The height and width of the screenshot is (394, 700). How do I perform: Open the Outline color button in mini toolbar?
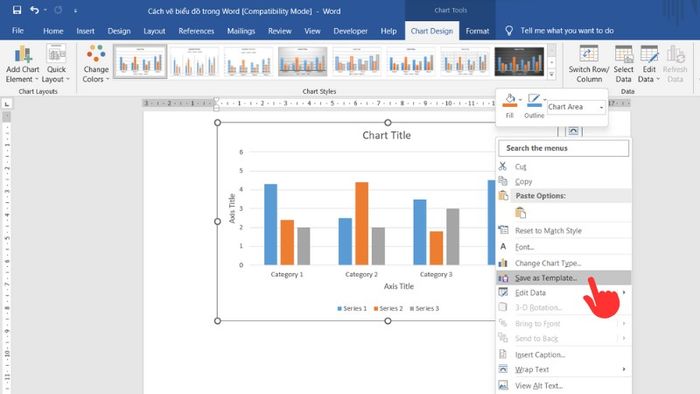[534, 100]
